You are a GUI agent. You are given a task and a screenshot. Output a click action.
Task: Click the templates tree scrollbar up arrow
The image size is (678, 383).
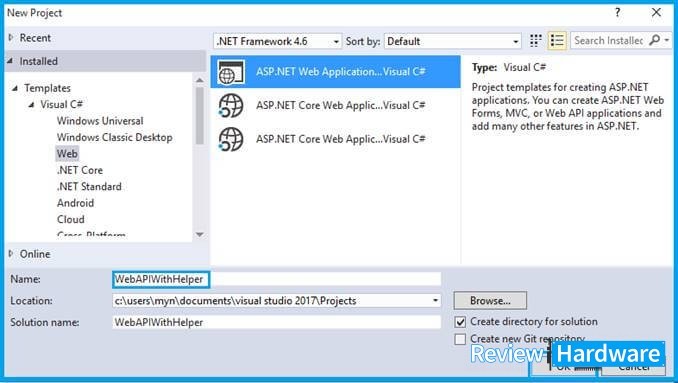(199, 80)
